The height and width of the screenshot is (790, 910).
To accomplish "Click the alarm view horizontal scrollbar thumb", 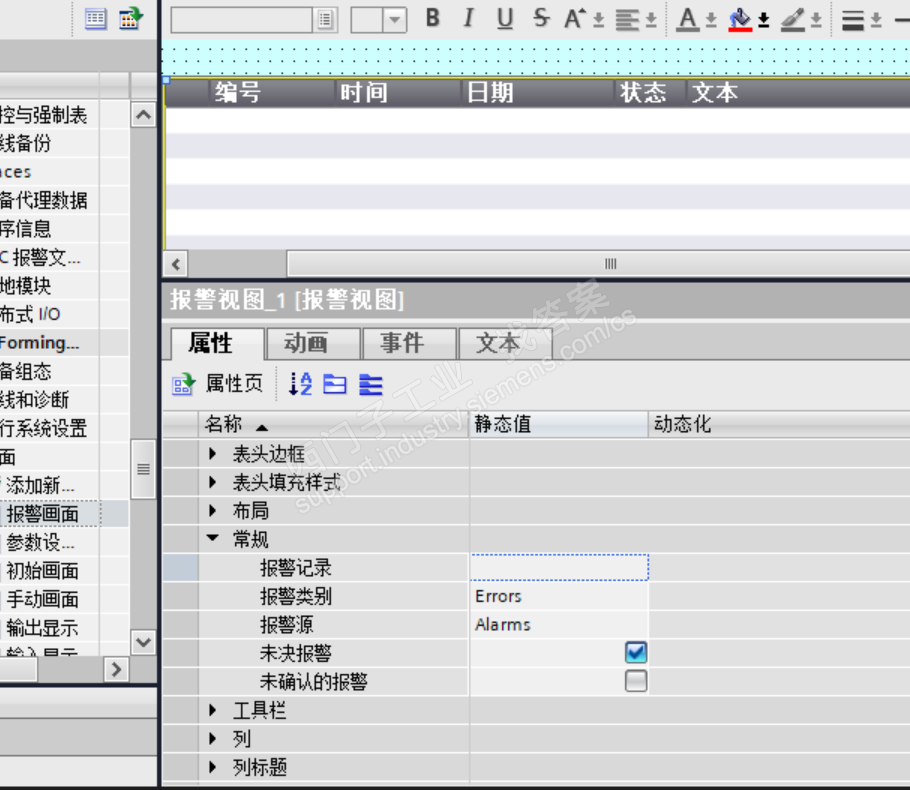I will click(598, 264).
